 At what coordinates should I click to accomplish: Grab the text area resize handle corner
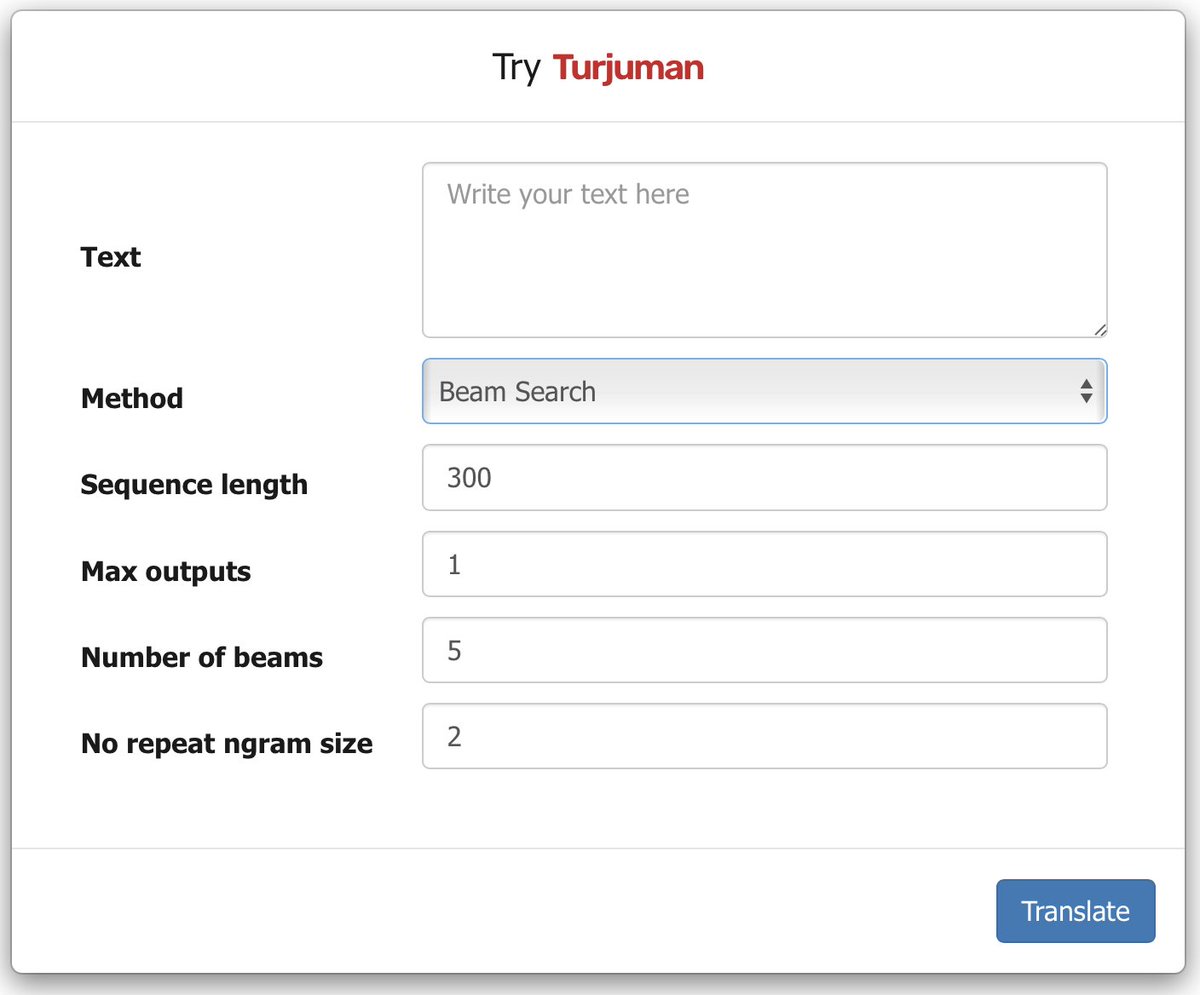pos(1100,330)
